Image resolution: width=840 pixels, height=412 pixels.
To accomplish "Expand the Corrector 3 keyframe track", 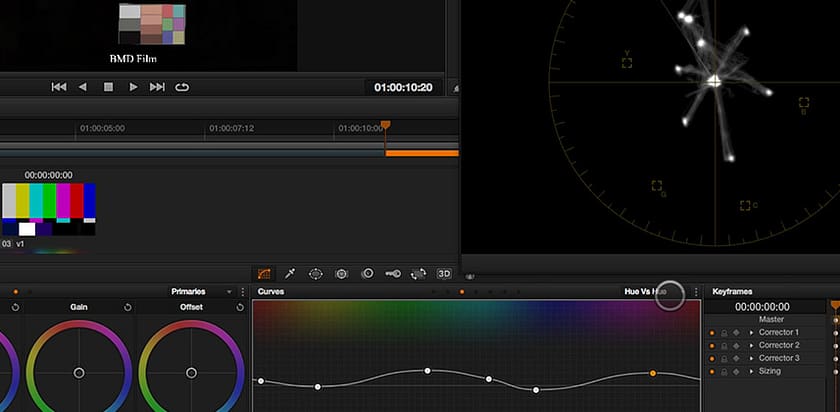I will (751, 358).
